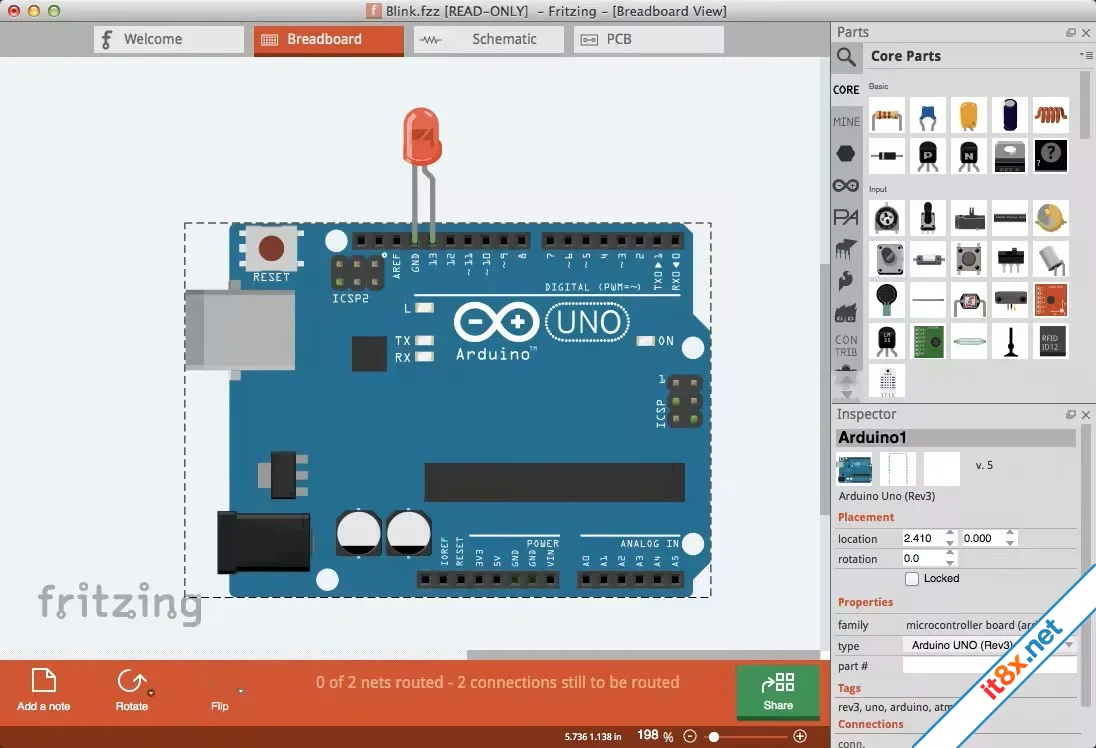Viewport: 1096px width, 748px height.
Task: Open the Arduino parts bin
Action: click(x=846, y=185)
